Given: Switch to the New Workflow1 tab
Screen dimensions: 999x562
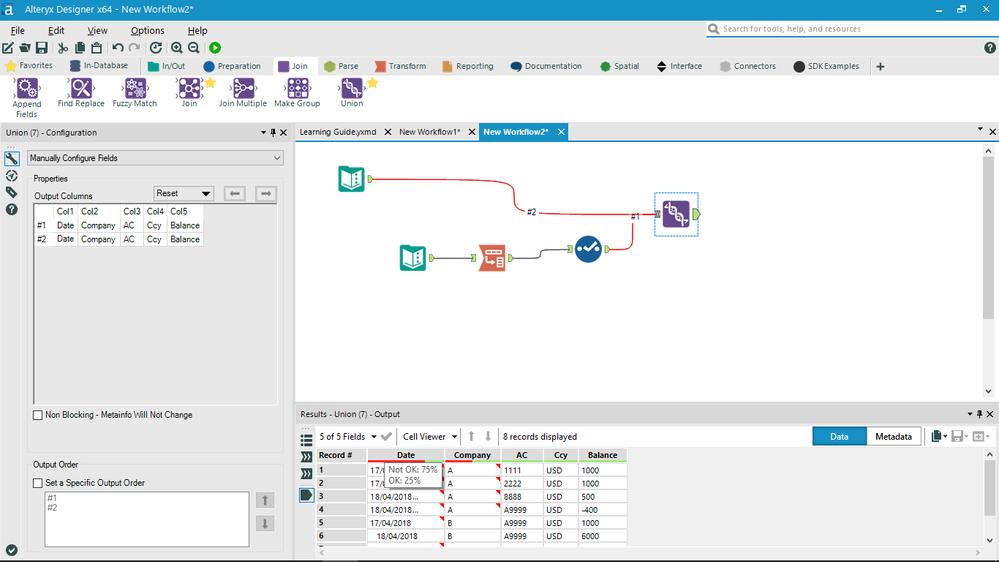Looking at the screenshot, I should [x=429, y=132].
